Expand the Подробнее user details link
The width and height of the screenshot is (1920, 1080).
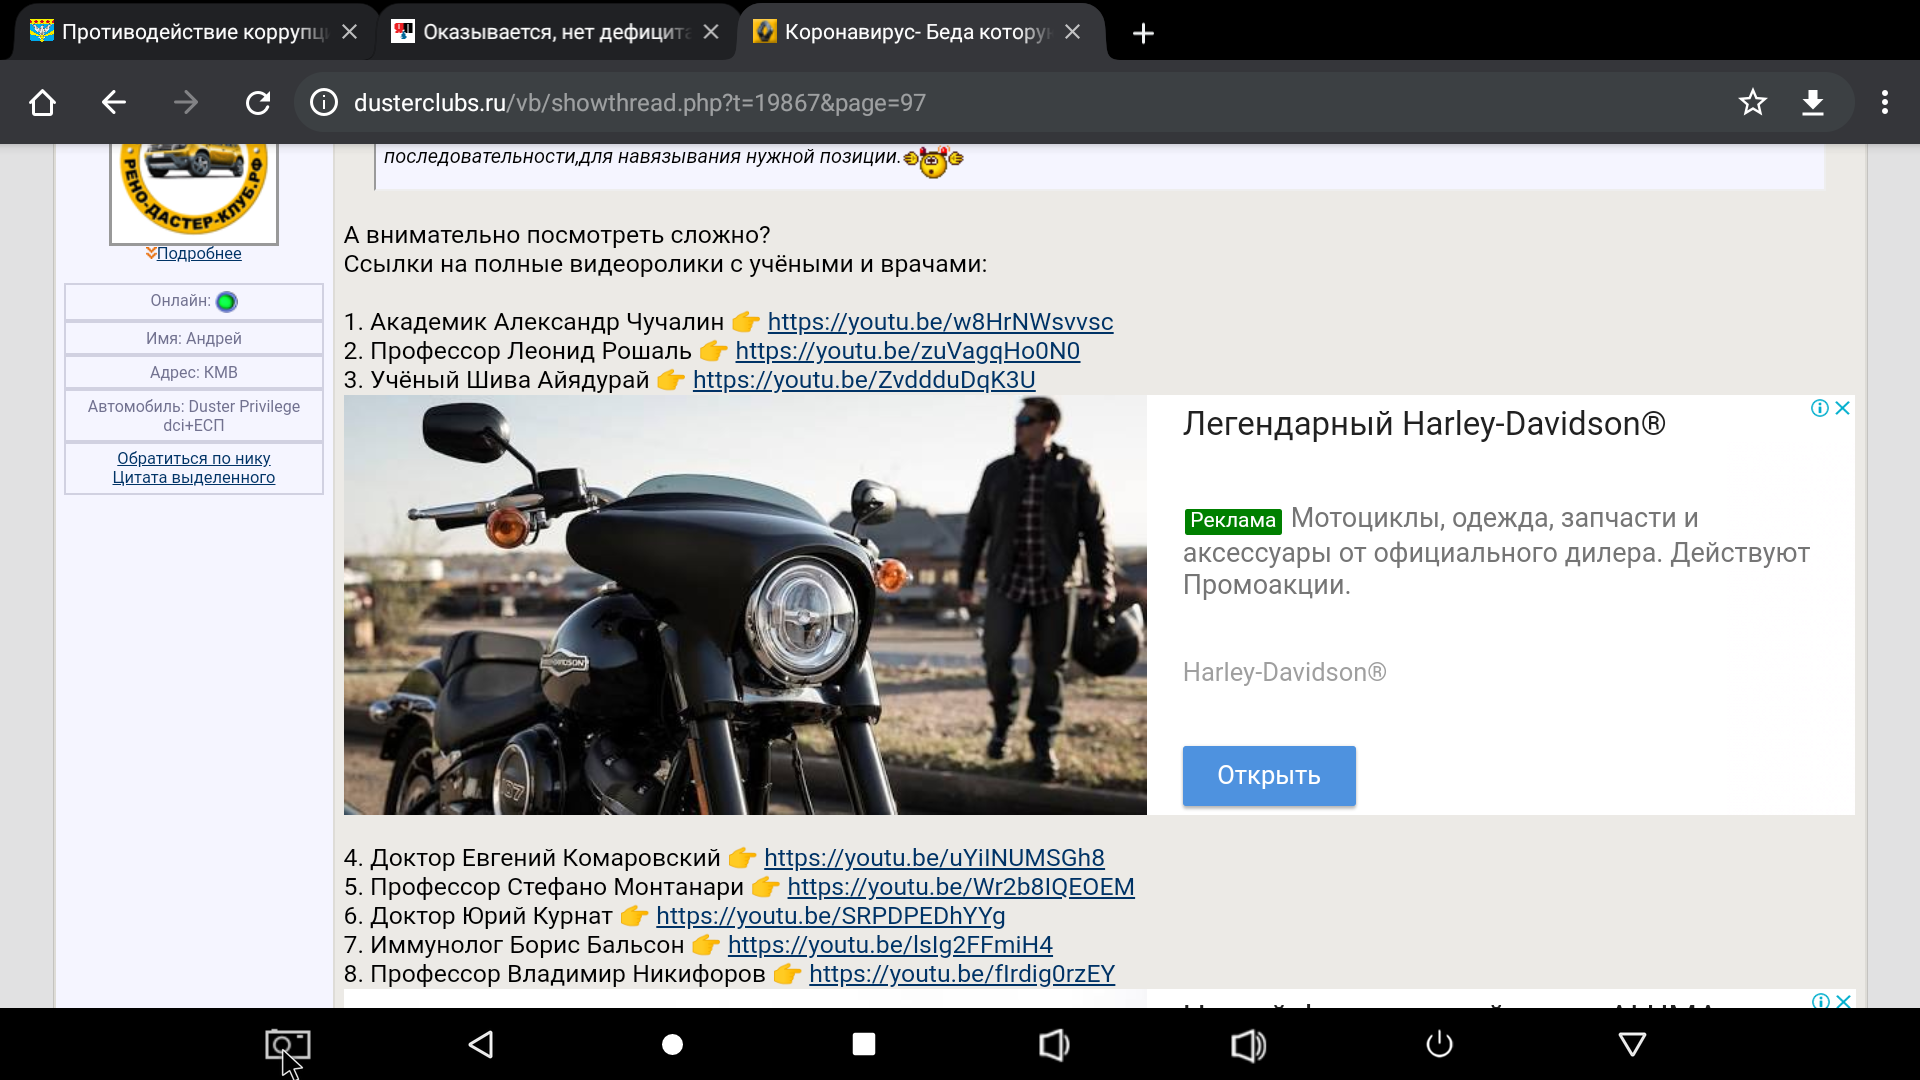click(198, 254)
